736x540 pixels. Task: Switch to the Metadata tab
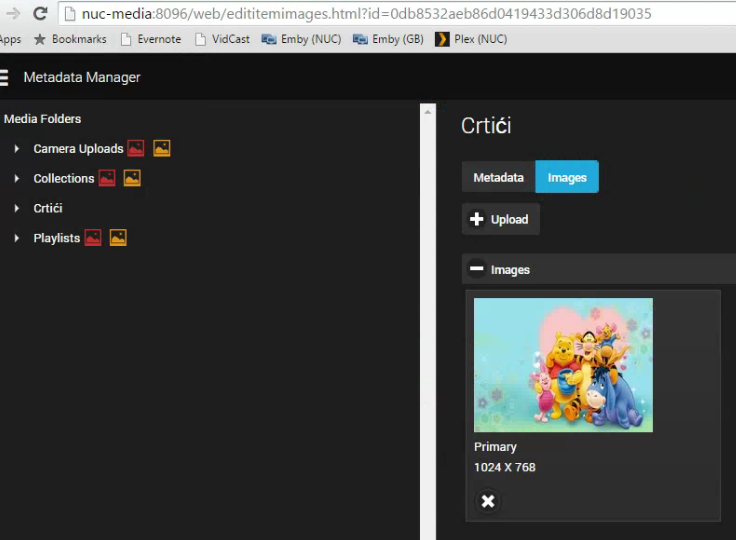click(x=498, y=177)
